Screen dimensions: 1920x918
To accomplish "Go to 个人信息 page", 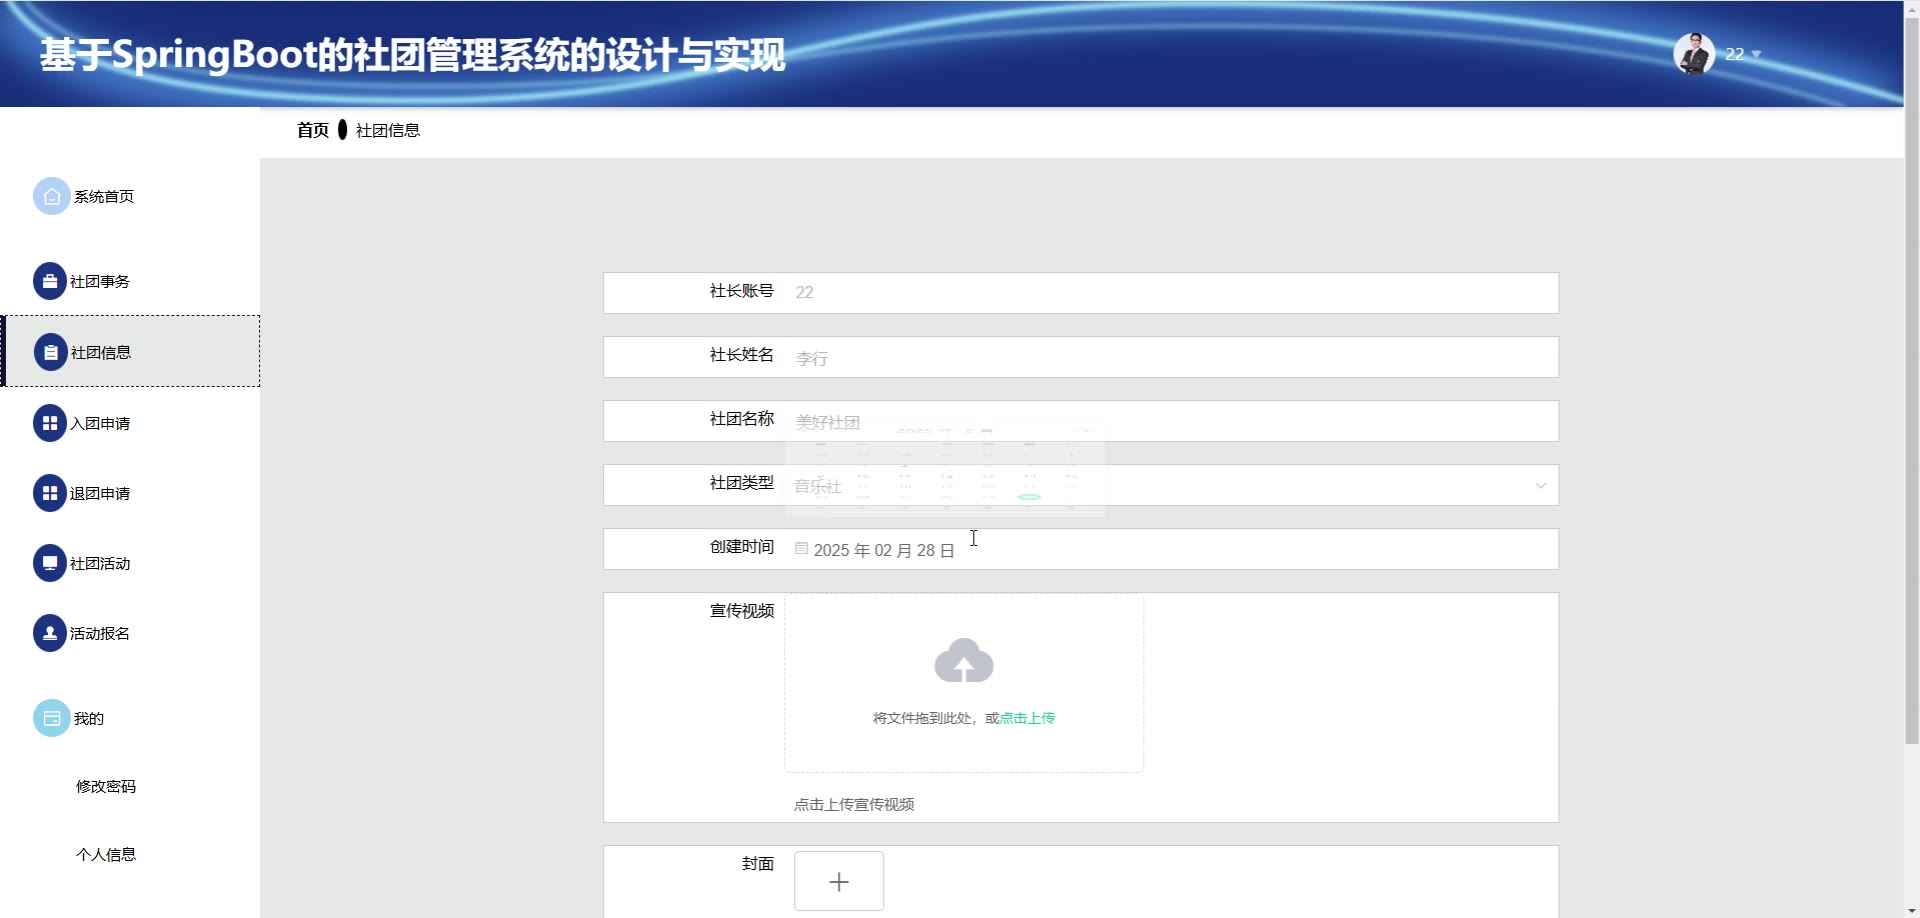I will pos(106,854).
